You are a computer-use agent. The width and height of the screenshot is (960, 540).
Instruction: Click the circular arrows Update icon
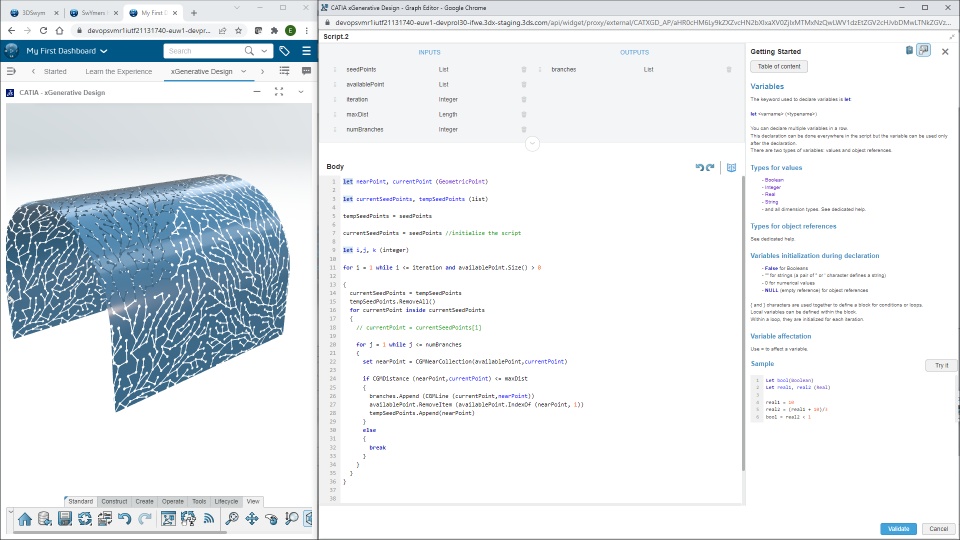84,519
